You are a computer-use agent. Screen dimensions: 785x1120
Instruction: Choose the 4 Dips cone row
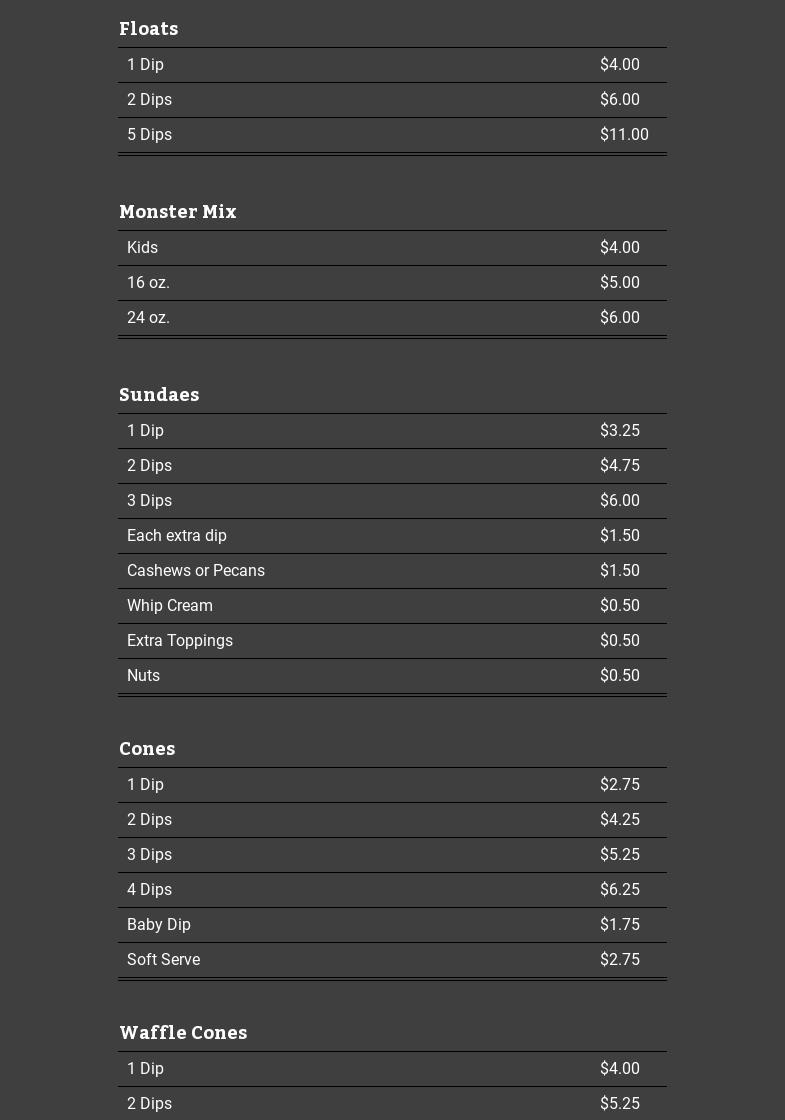(392, 890)
